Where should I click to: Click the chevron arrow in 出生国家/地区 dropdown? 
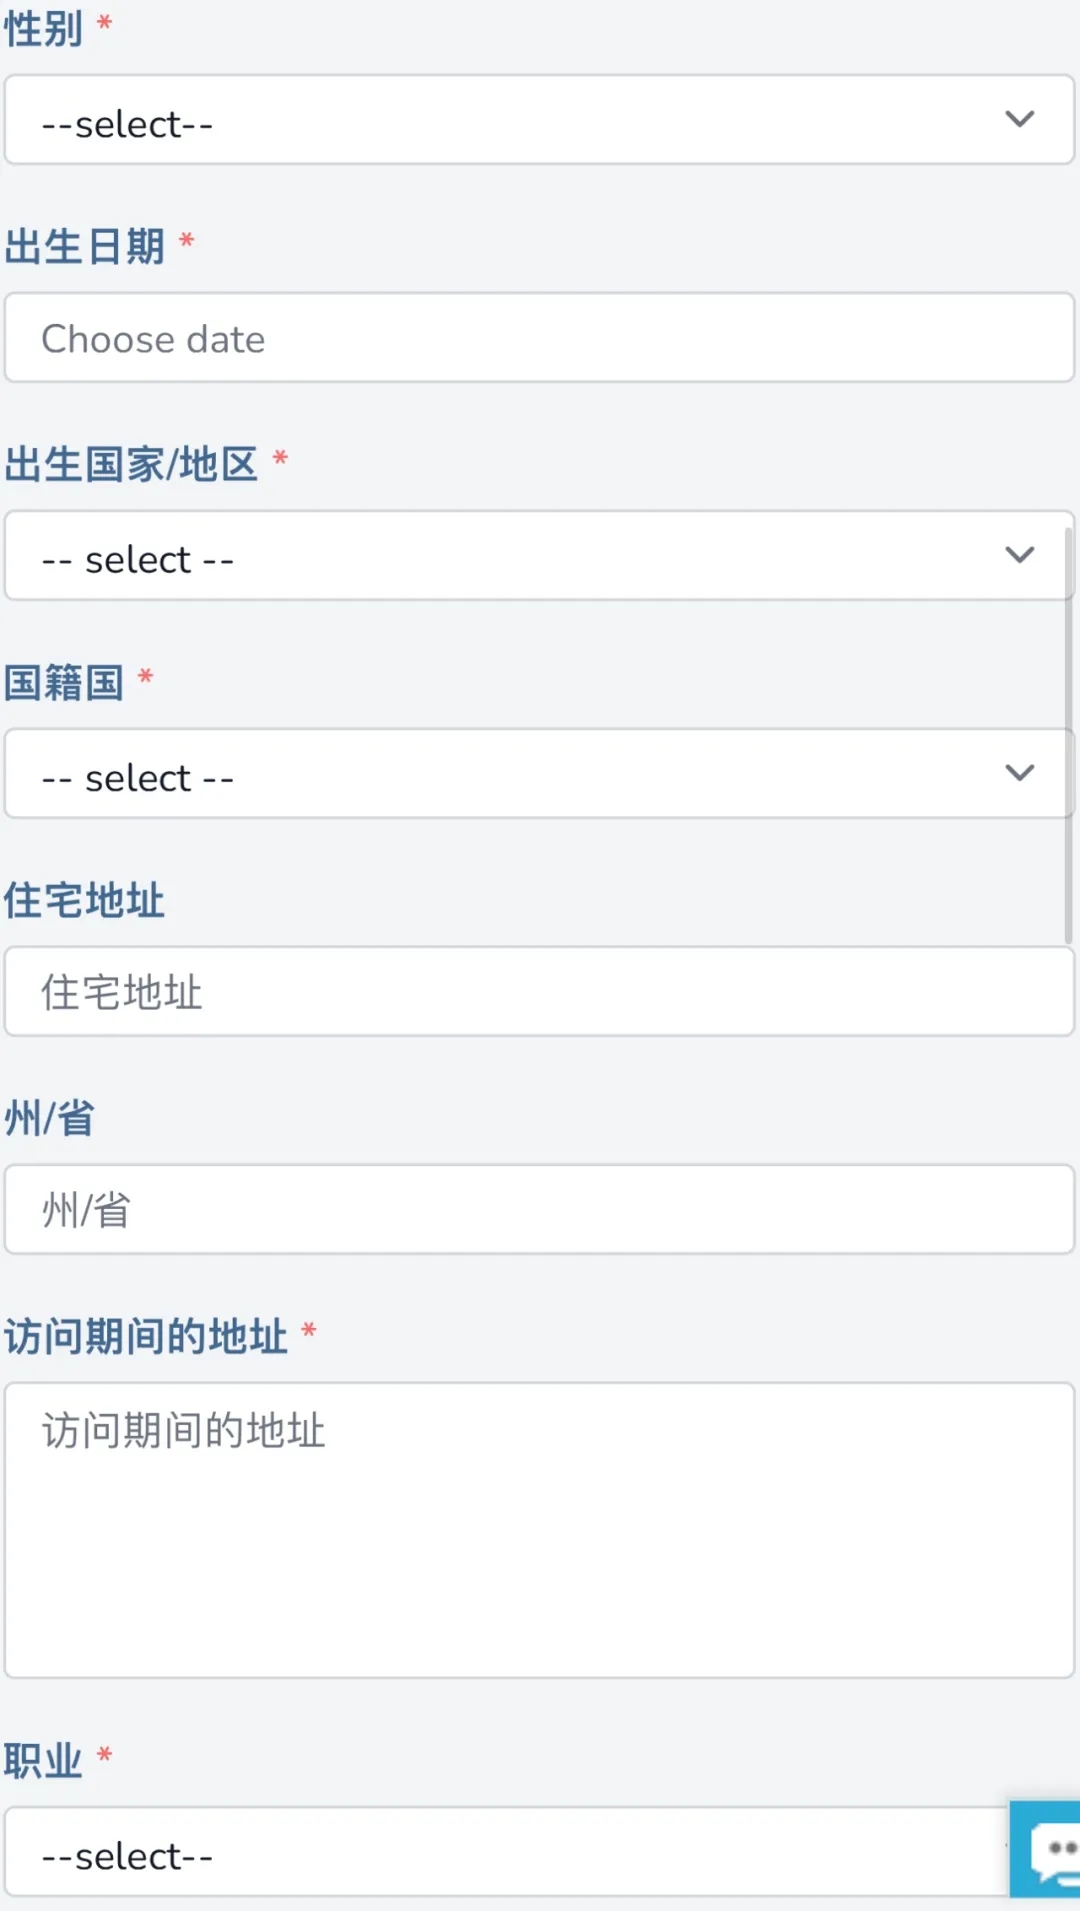[x=1019, y=555]
